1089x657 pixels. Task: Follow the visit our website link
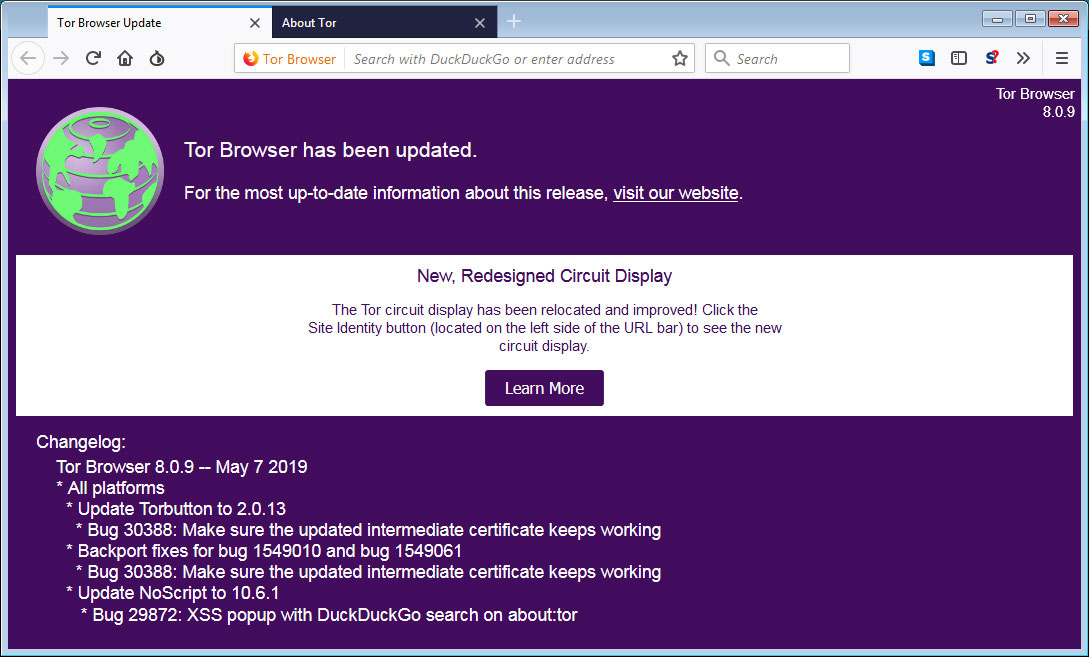pyautogui.click(x=675, y=193)
